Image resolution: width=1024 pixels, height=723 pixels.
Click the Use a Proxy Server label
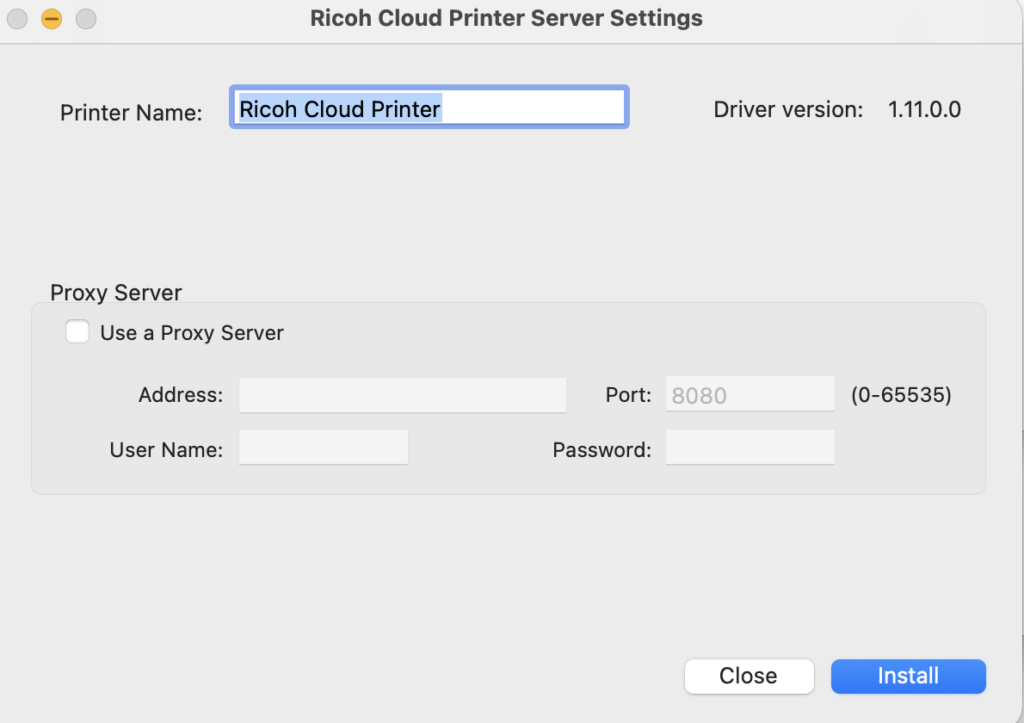[192, 333]
